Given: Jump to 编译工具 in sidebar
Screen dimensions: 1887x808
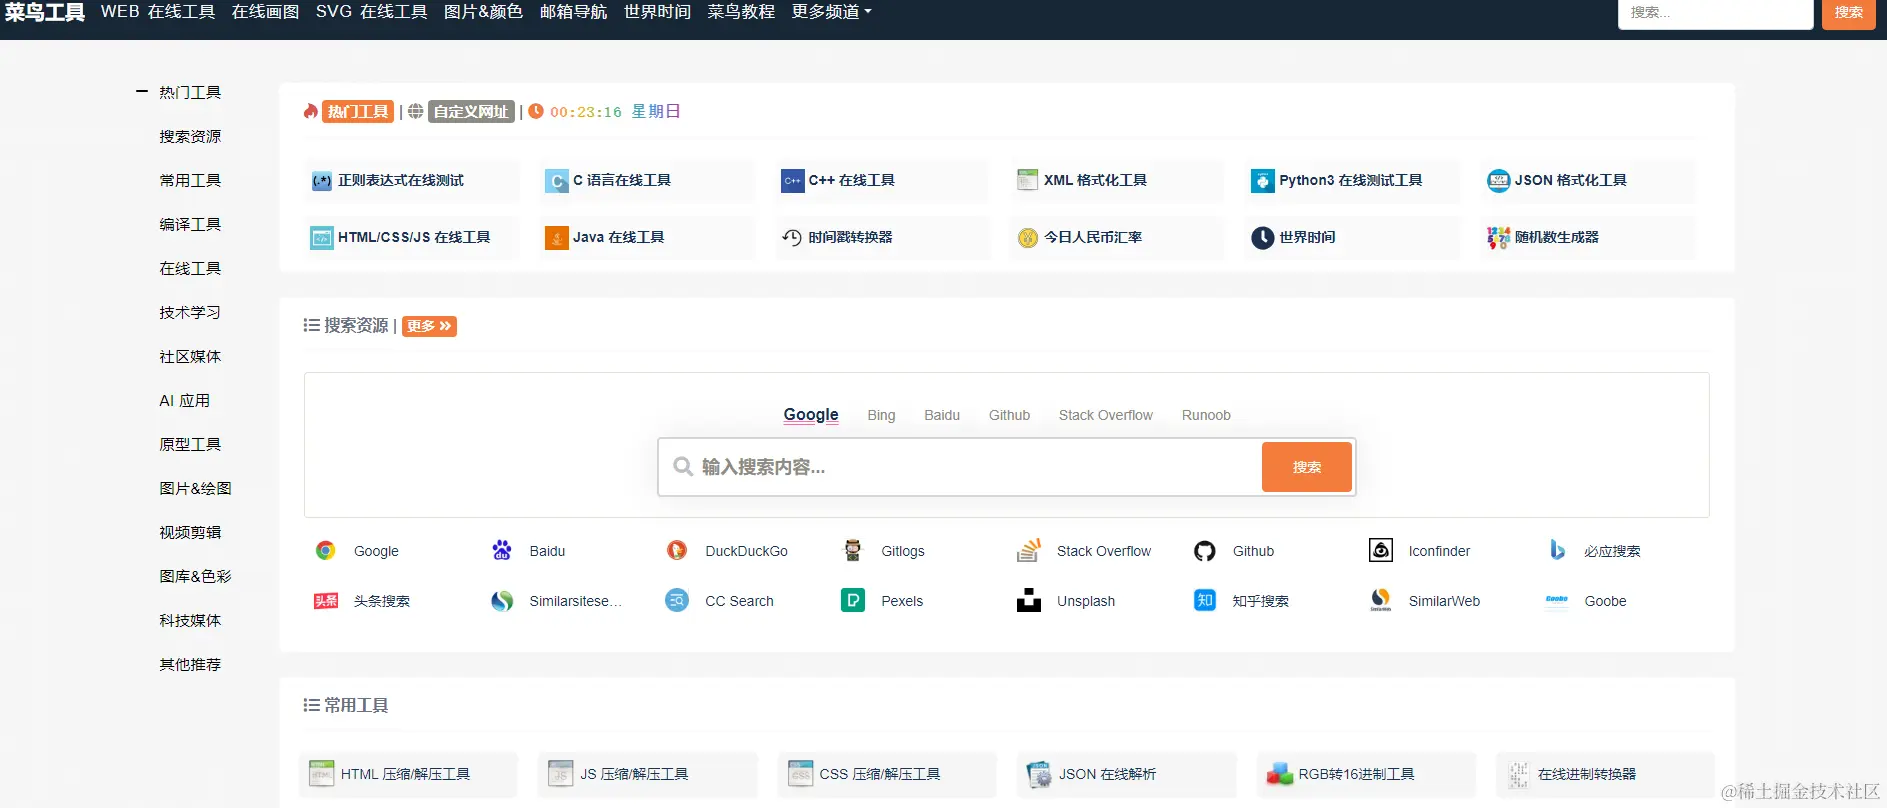Looking at the screenshot, I should pos(190,224).
